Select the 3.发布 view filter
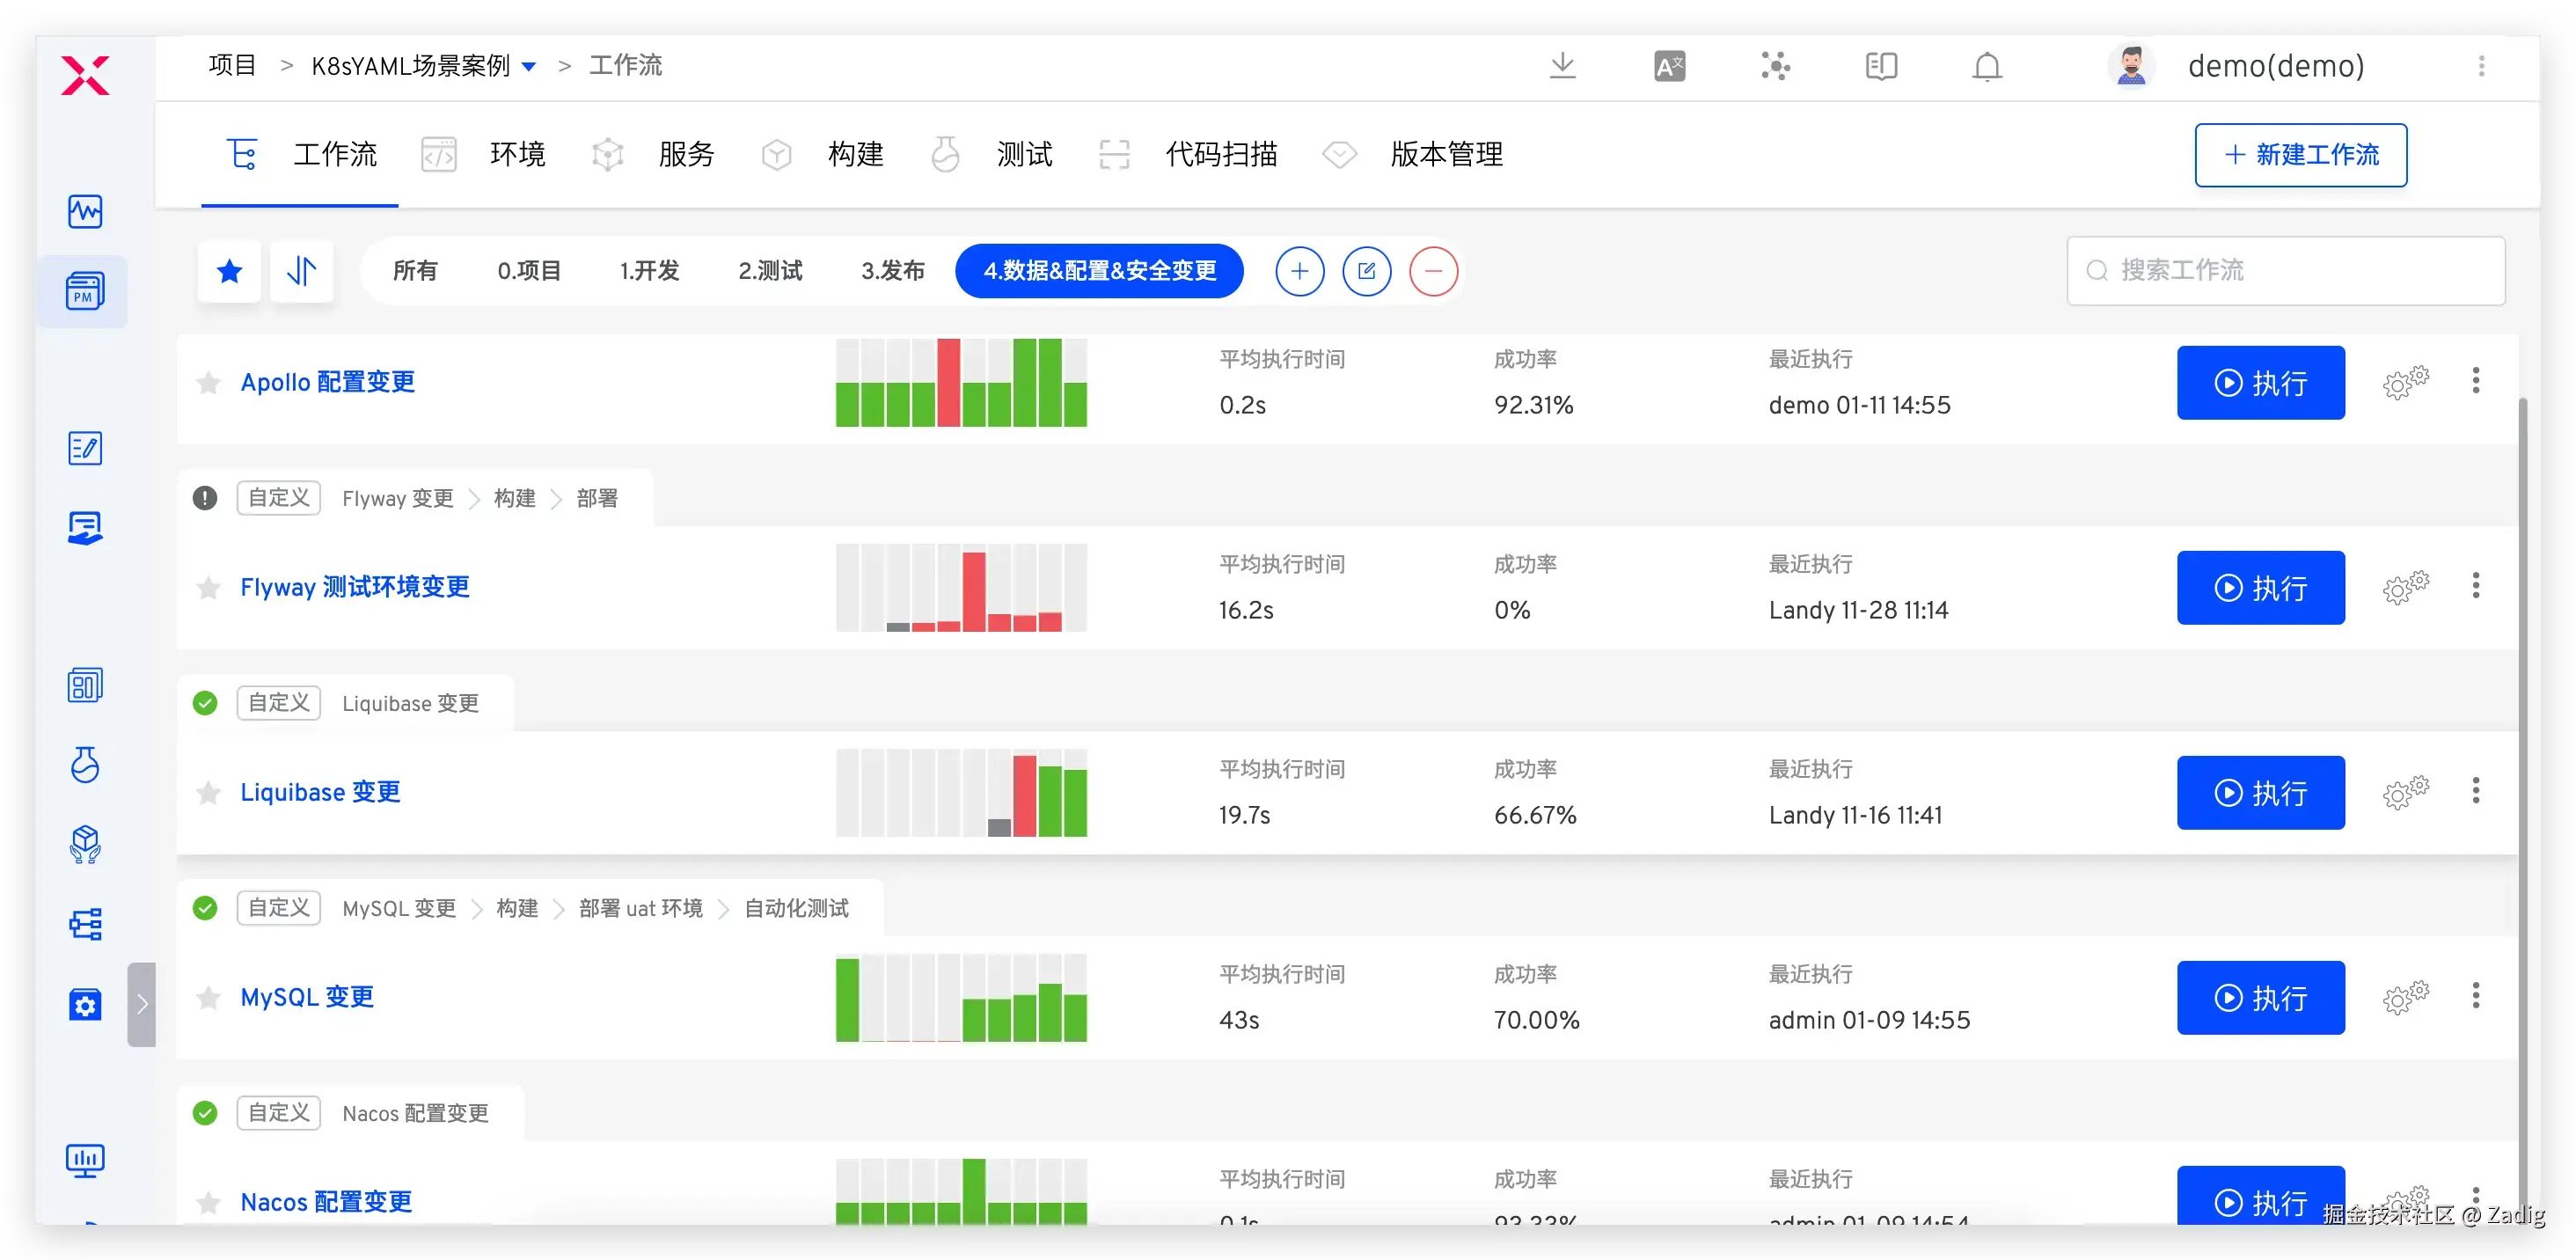The width and height of the screenshot is (2576, 1260). coord(892,271)
